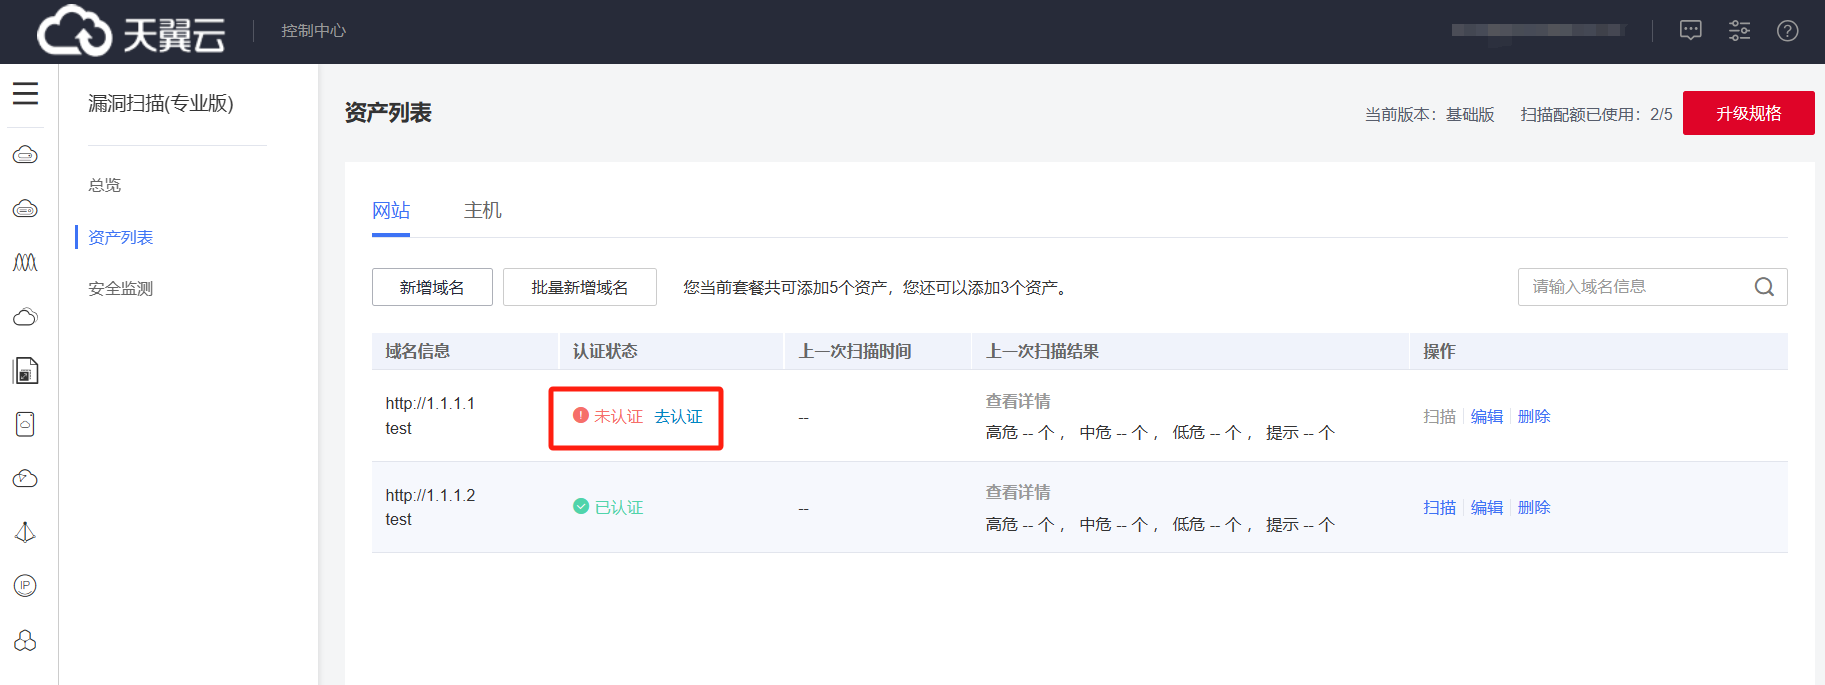
Task: Click the 操作 column header
Action: [x=1439, y=351]
